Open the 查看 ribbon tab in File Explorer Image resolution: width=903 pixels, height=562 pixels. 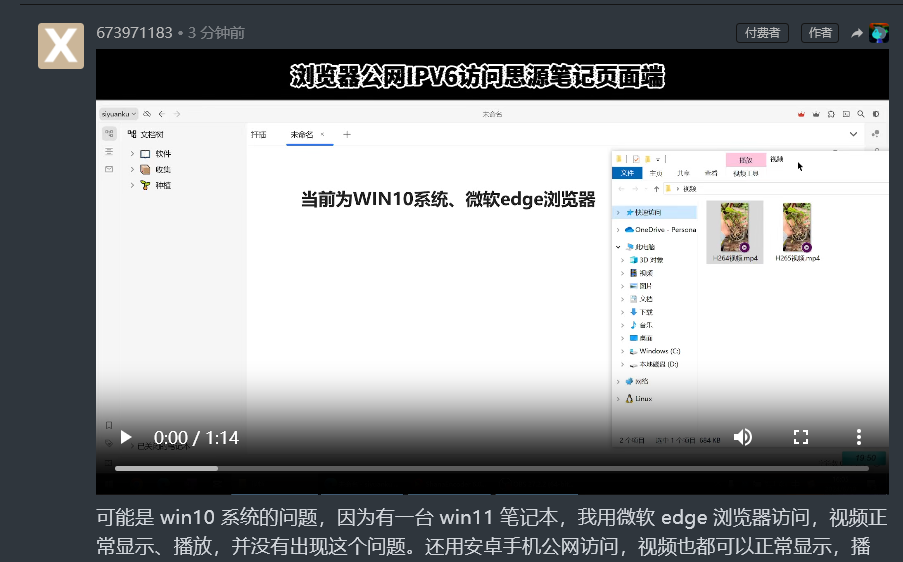[x=711, y=173]
